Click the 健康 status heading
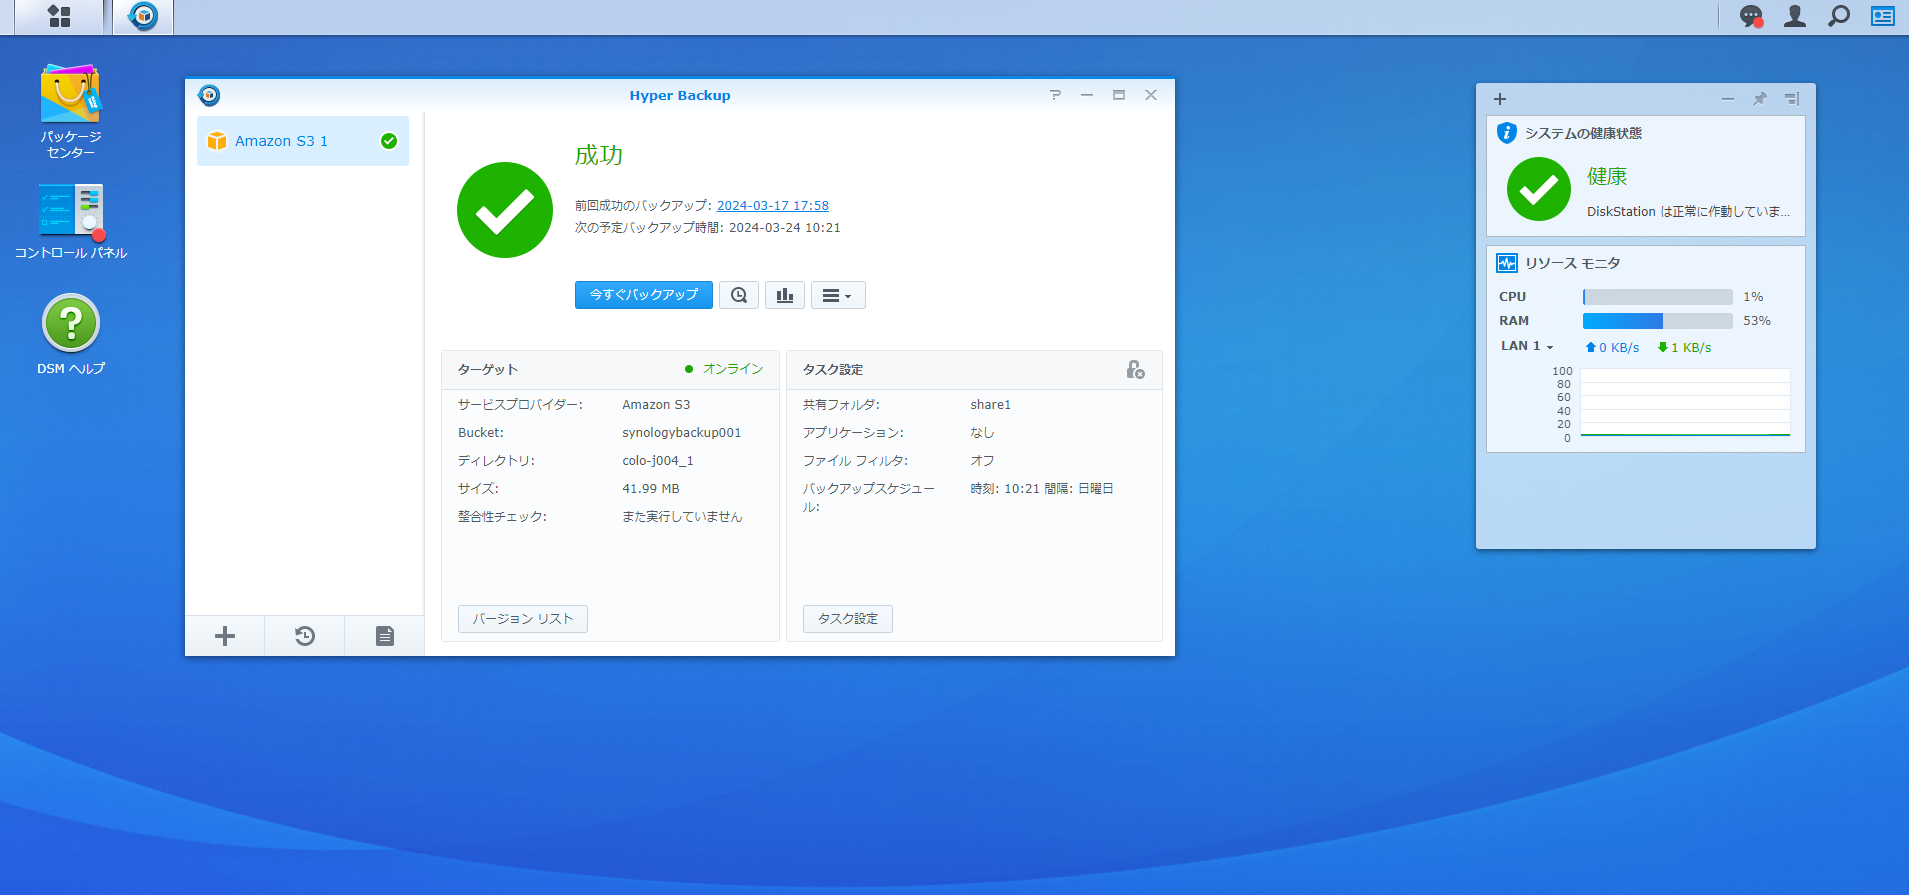This screenshot has width=1909, height=895. pyautogui.click(x=1607, y=177)
